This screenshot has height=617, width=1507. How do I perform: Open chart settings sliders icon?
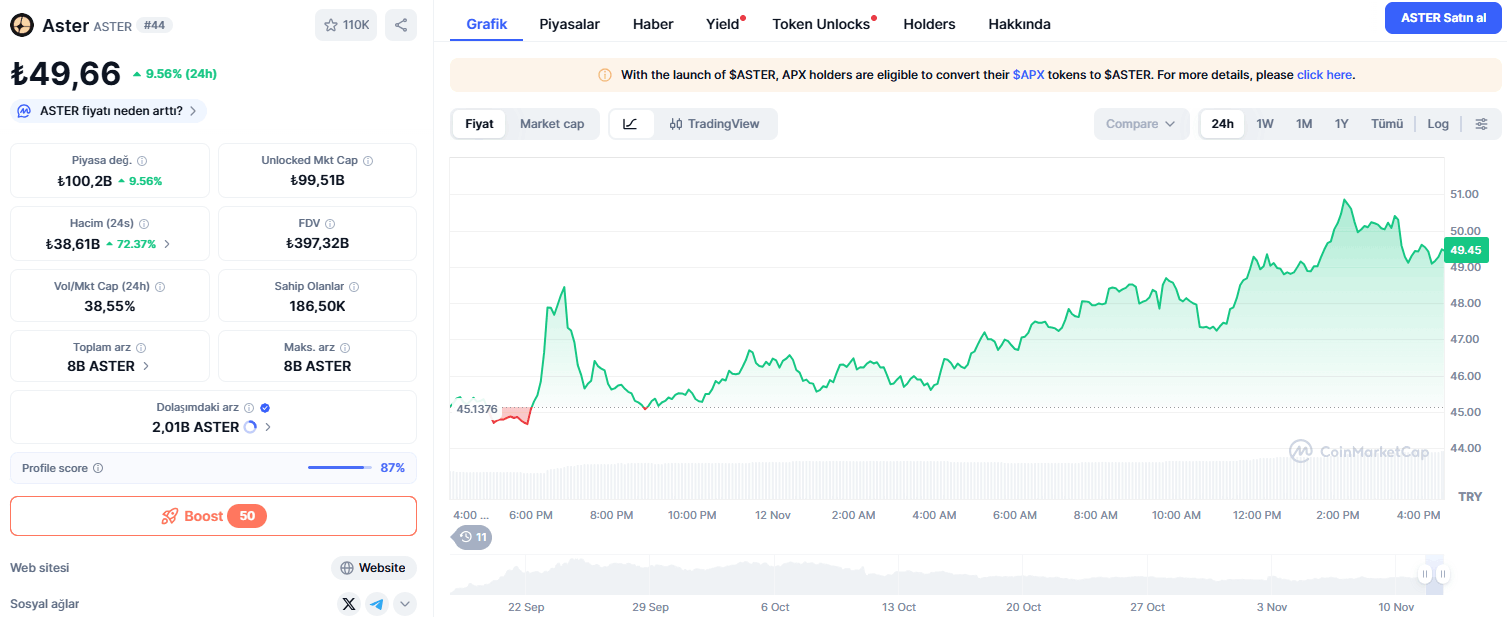click(x=1481, y=124)
